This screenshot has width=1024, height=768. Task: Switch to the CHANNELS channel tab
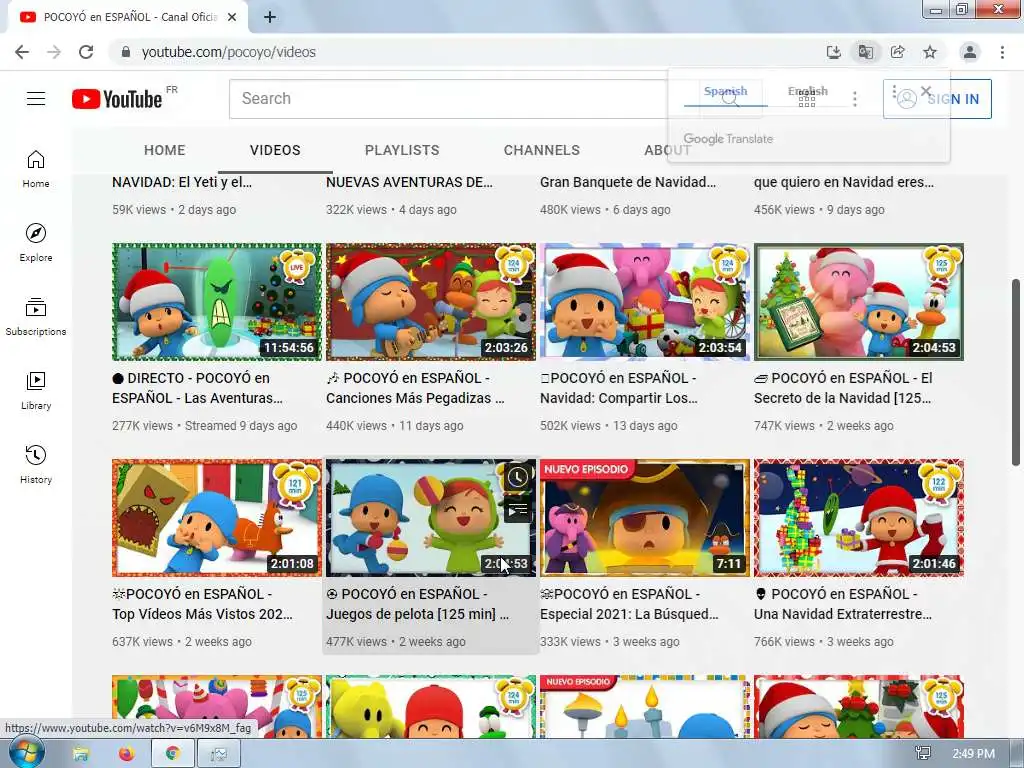click(x=541, y=150)
